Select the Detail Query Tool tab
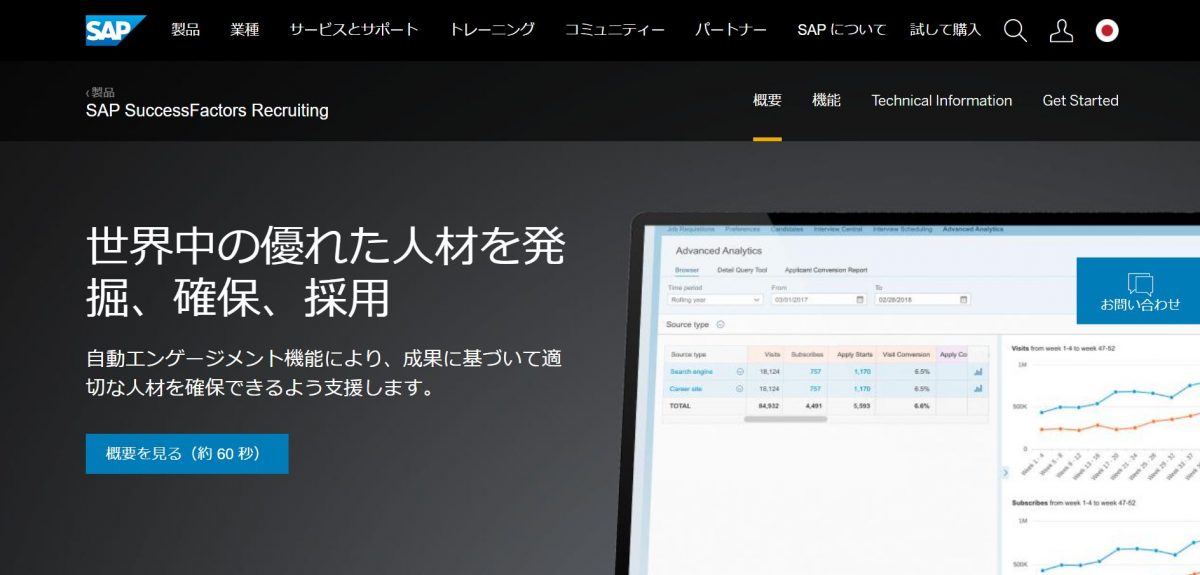The height and width of the screenshot is (575, 1200). click(x=742, y=270)
